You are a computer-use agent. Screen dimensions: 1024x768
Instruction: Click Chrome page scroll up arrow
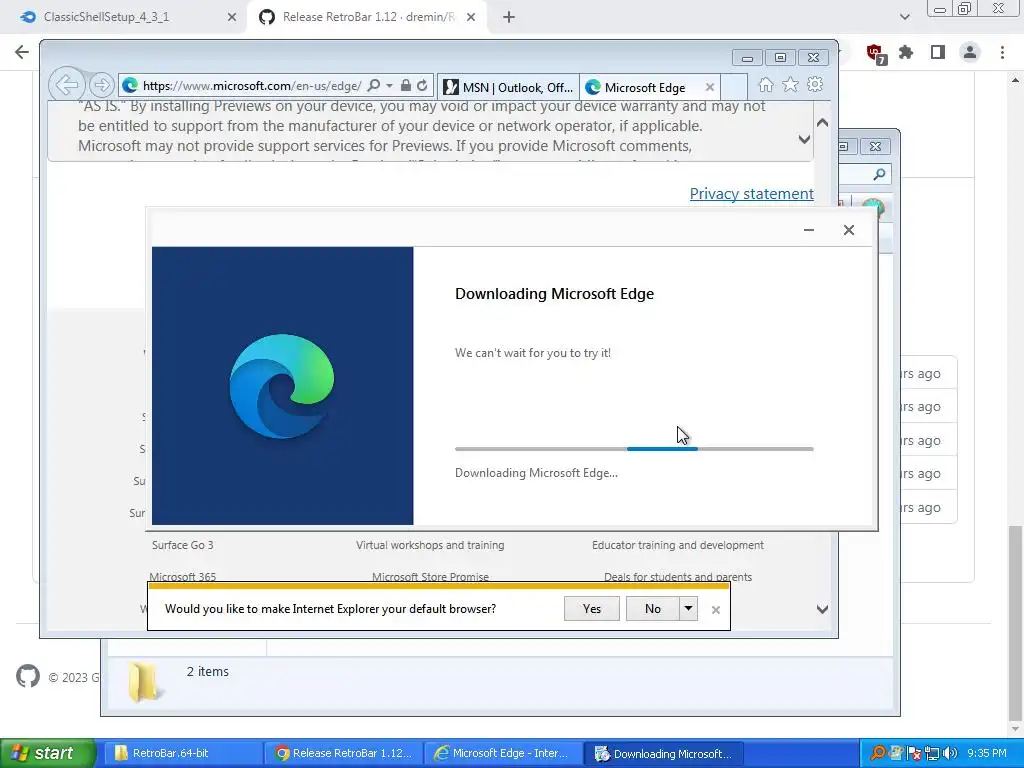pos(1016,80)
